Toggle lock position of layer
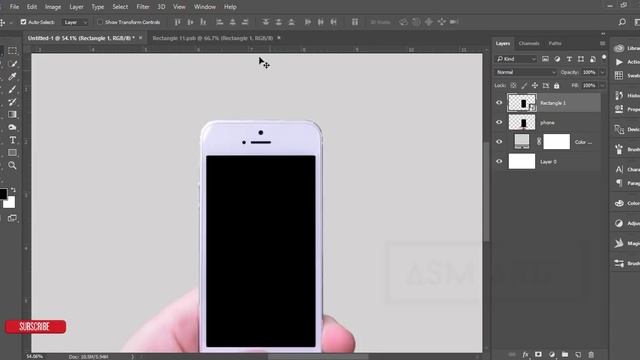The height and width of the screenshot is (360, 640). (x=535, y=86)
